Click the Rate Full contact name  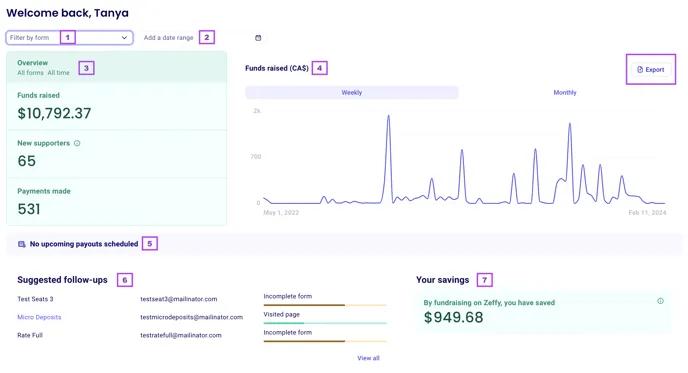point(30,335)
